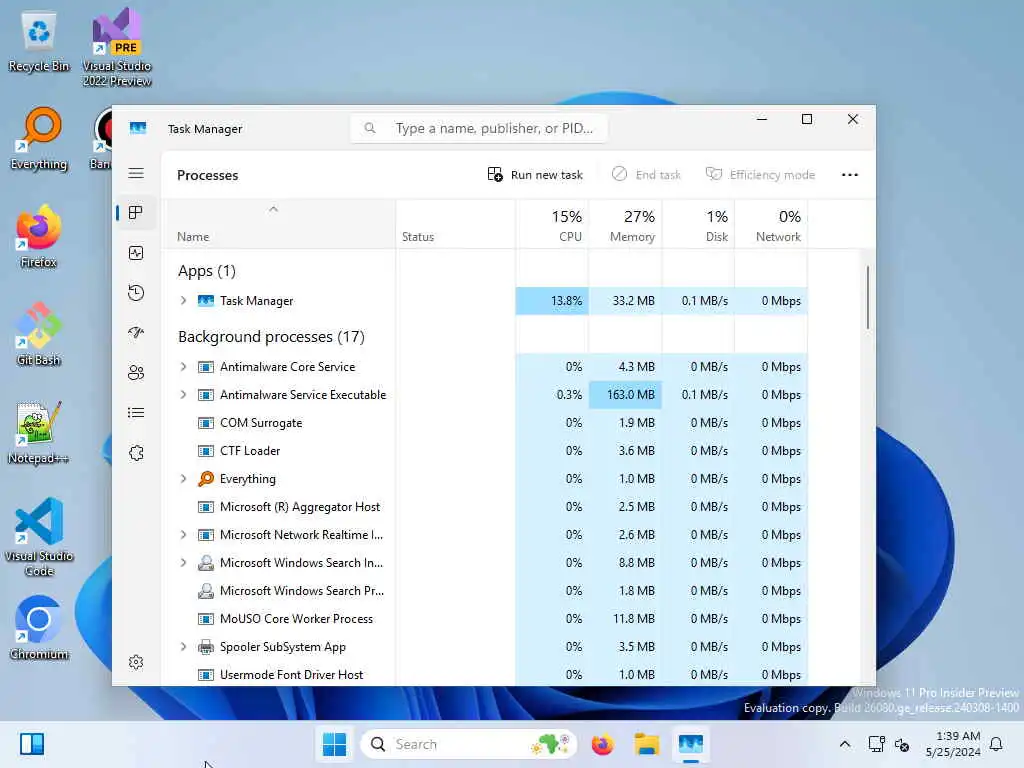The image size is (1024, 768).
Task: Sort processes by Status column header
Action: [x=455, y=224]
